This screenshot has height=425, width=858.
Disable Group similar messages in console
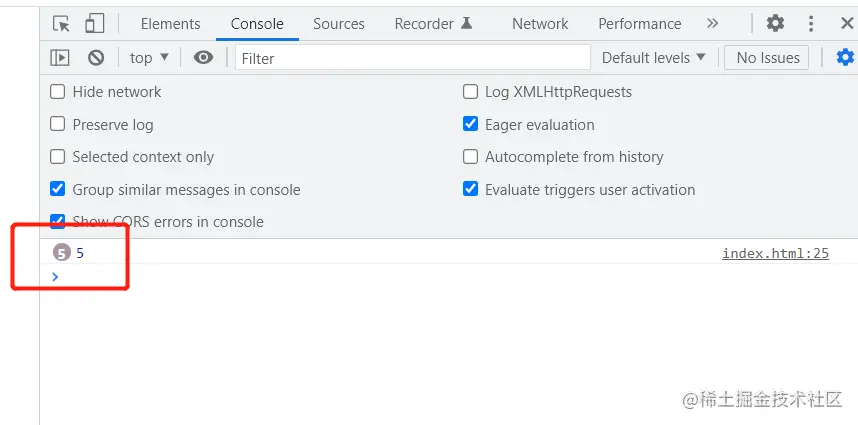click(x=57, y=189)
